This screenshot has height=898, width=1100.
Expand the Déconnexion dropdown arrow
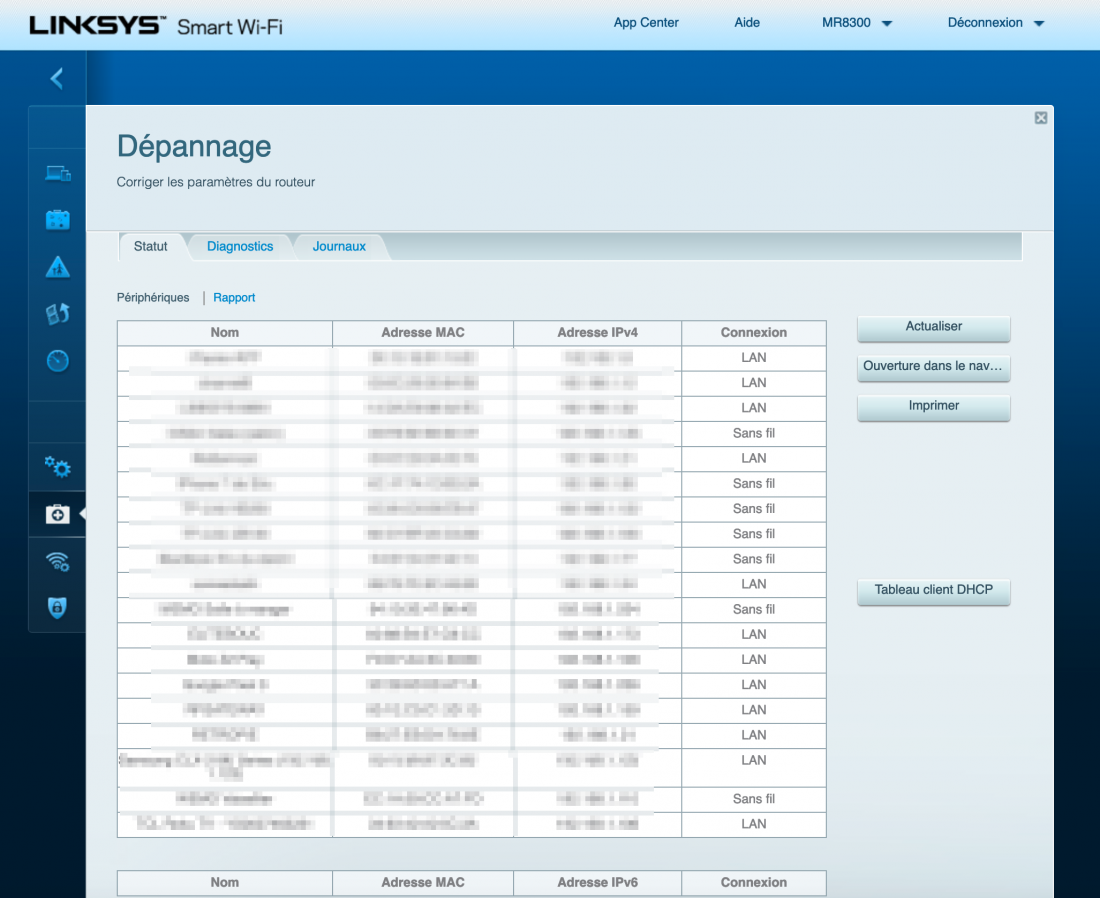click(1038, 24)
